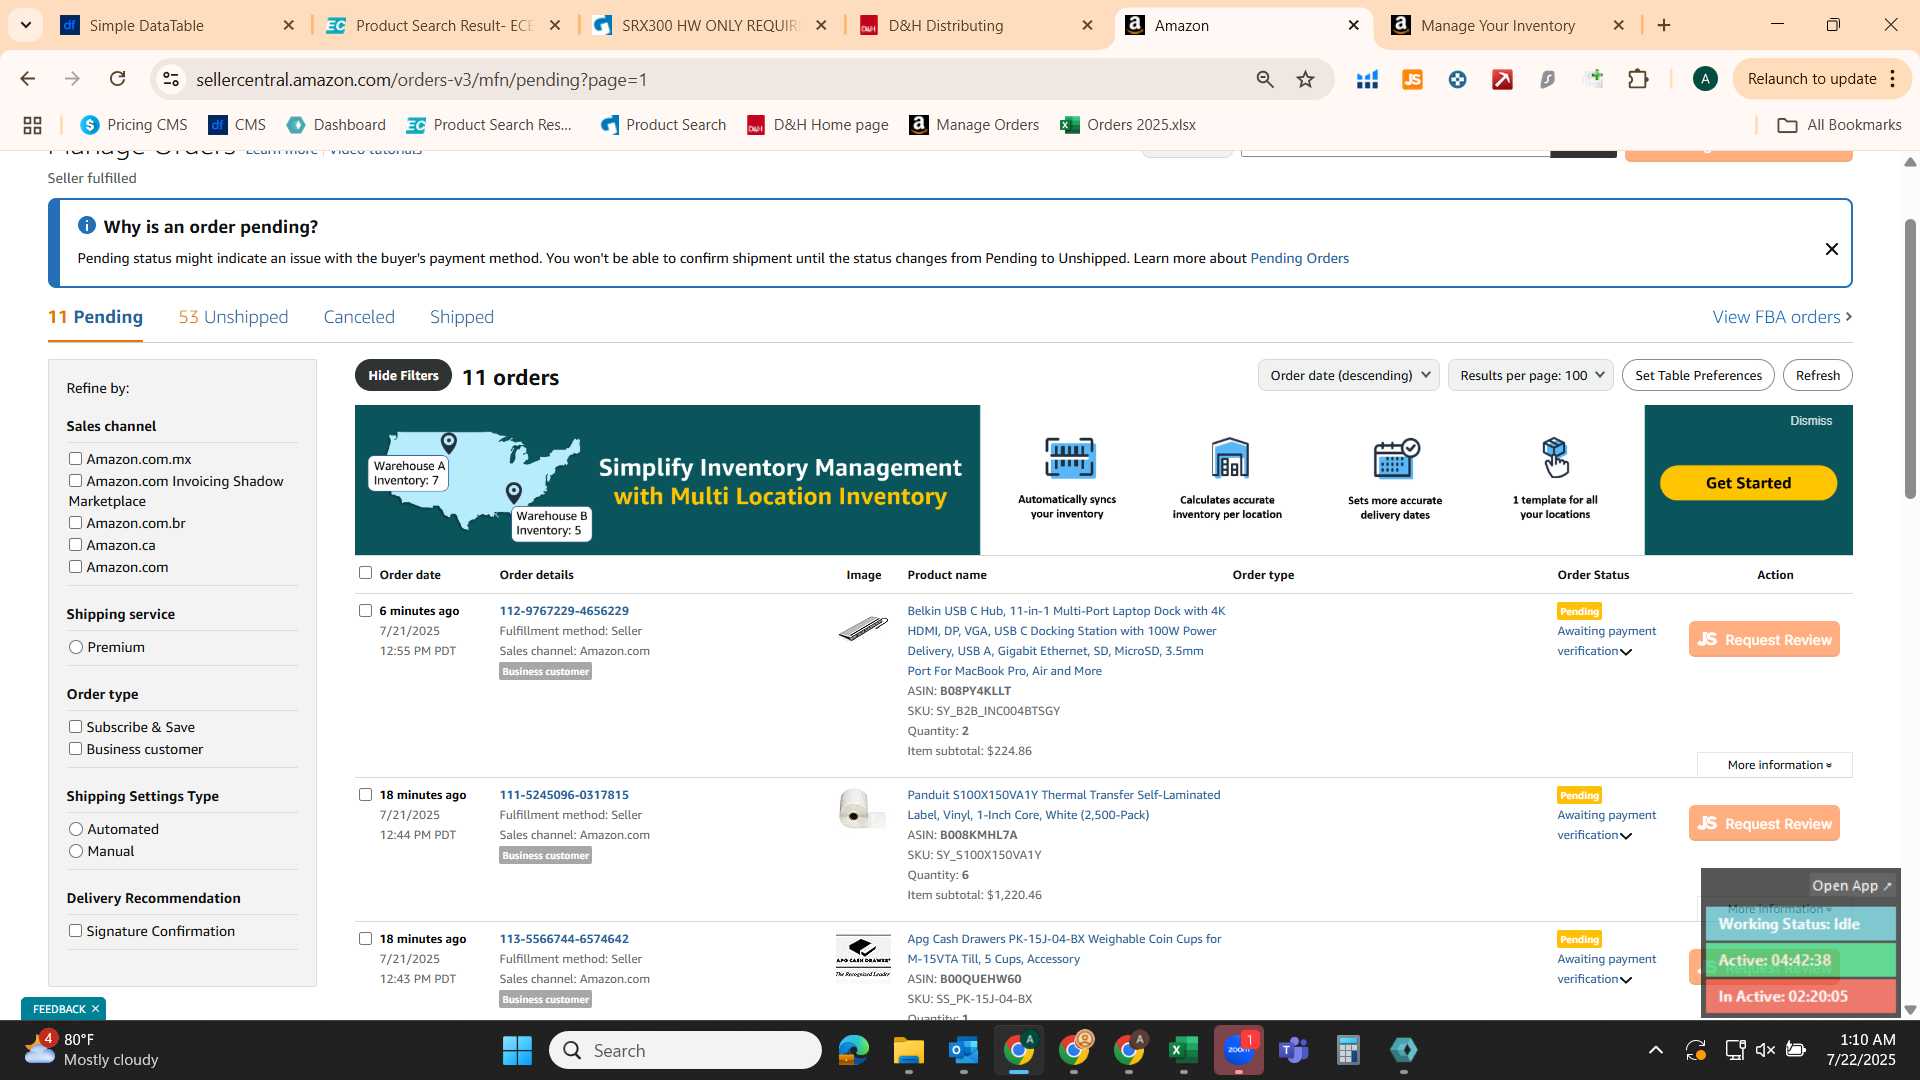Check Subscribe & Save order type

pos(75,727)
